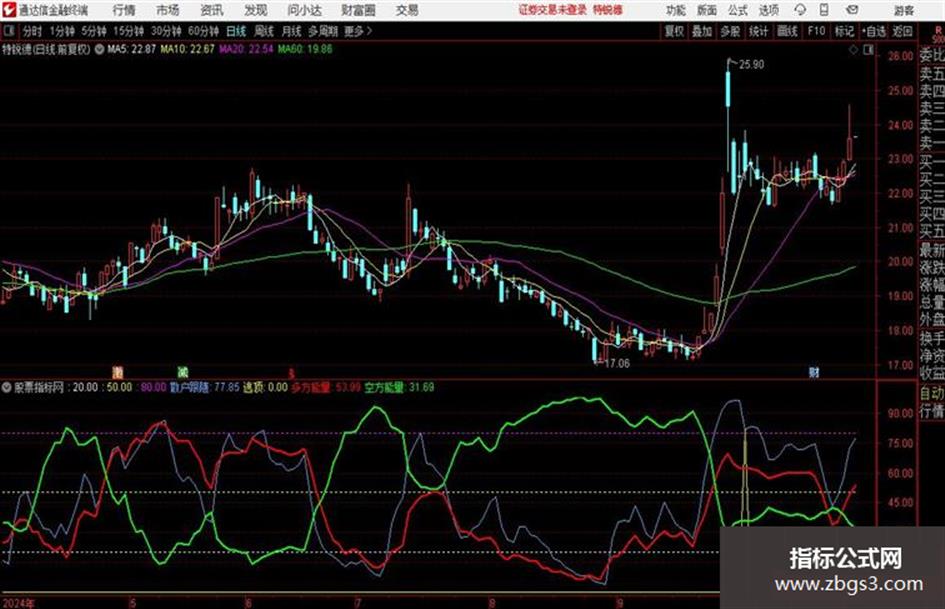Open the envelope messages icon
The width and height of the screenshot is (945, 609).
(852, 10)
